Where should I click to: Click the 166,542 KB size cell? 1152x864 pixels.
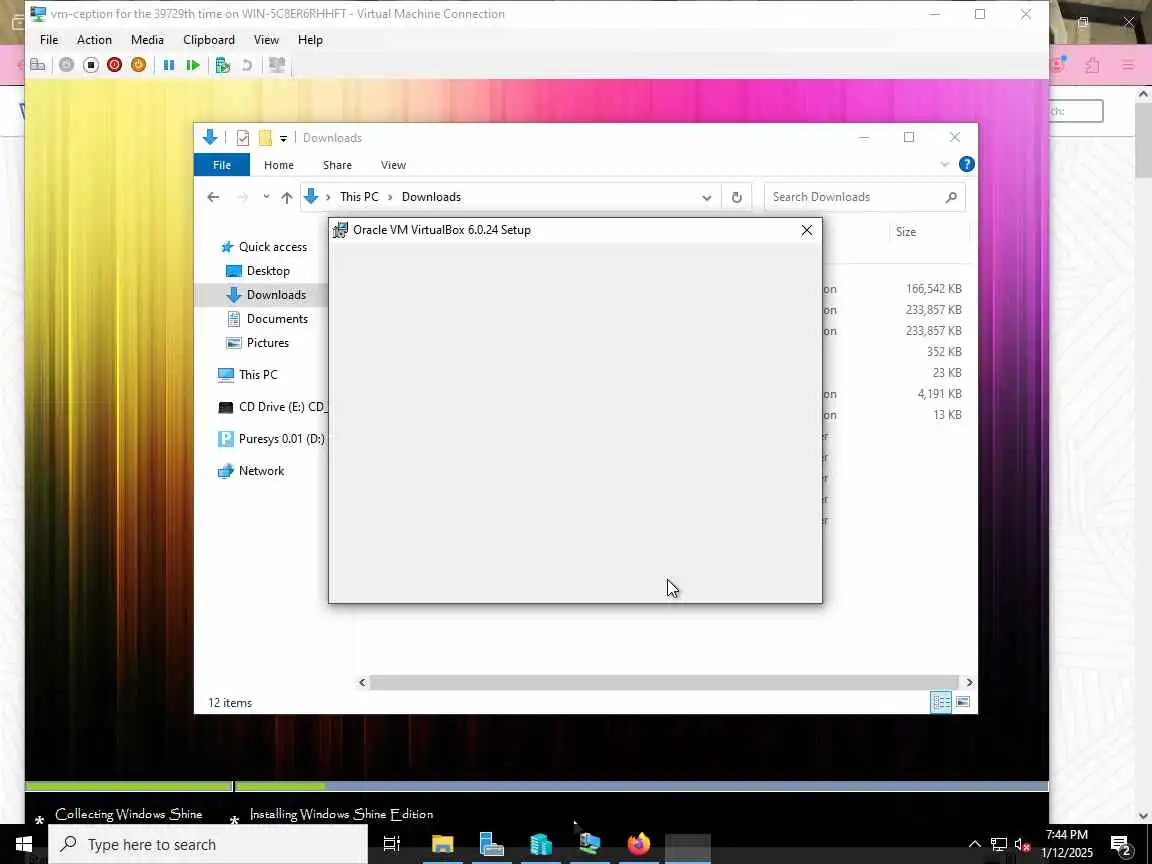click(933, 289)
